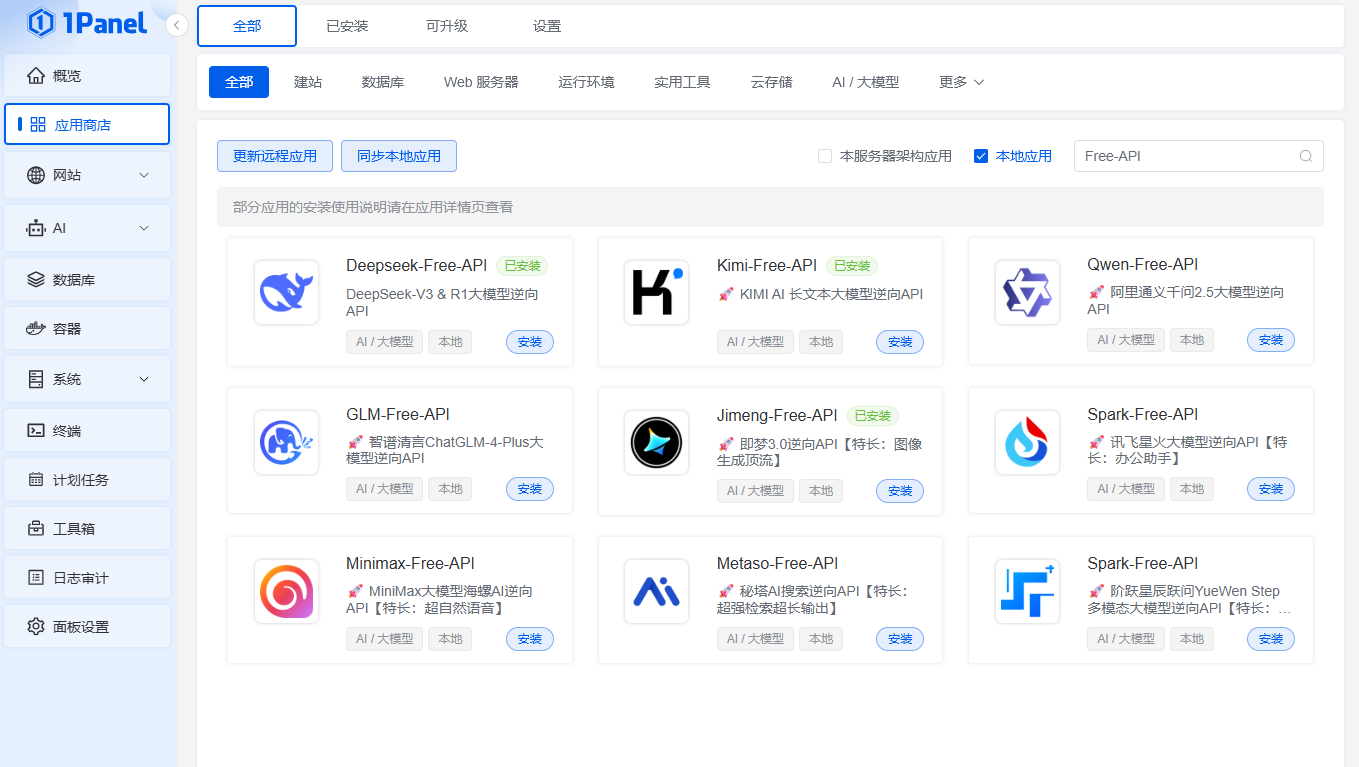Expand the 更多 category dropdown
Viewport: 1359px width, 767px height.
point(961,82)
